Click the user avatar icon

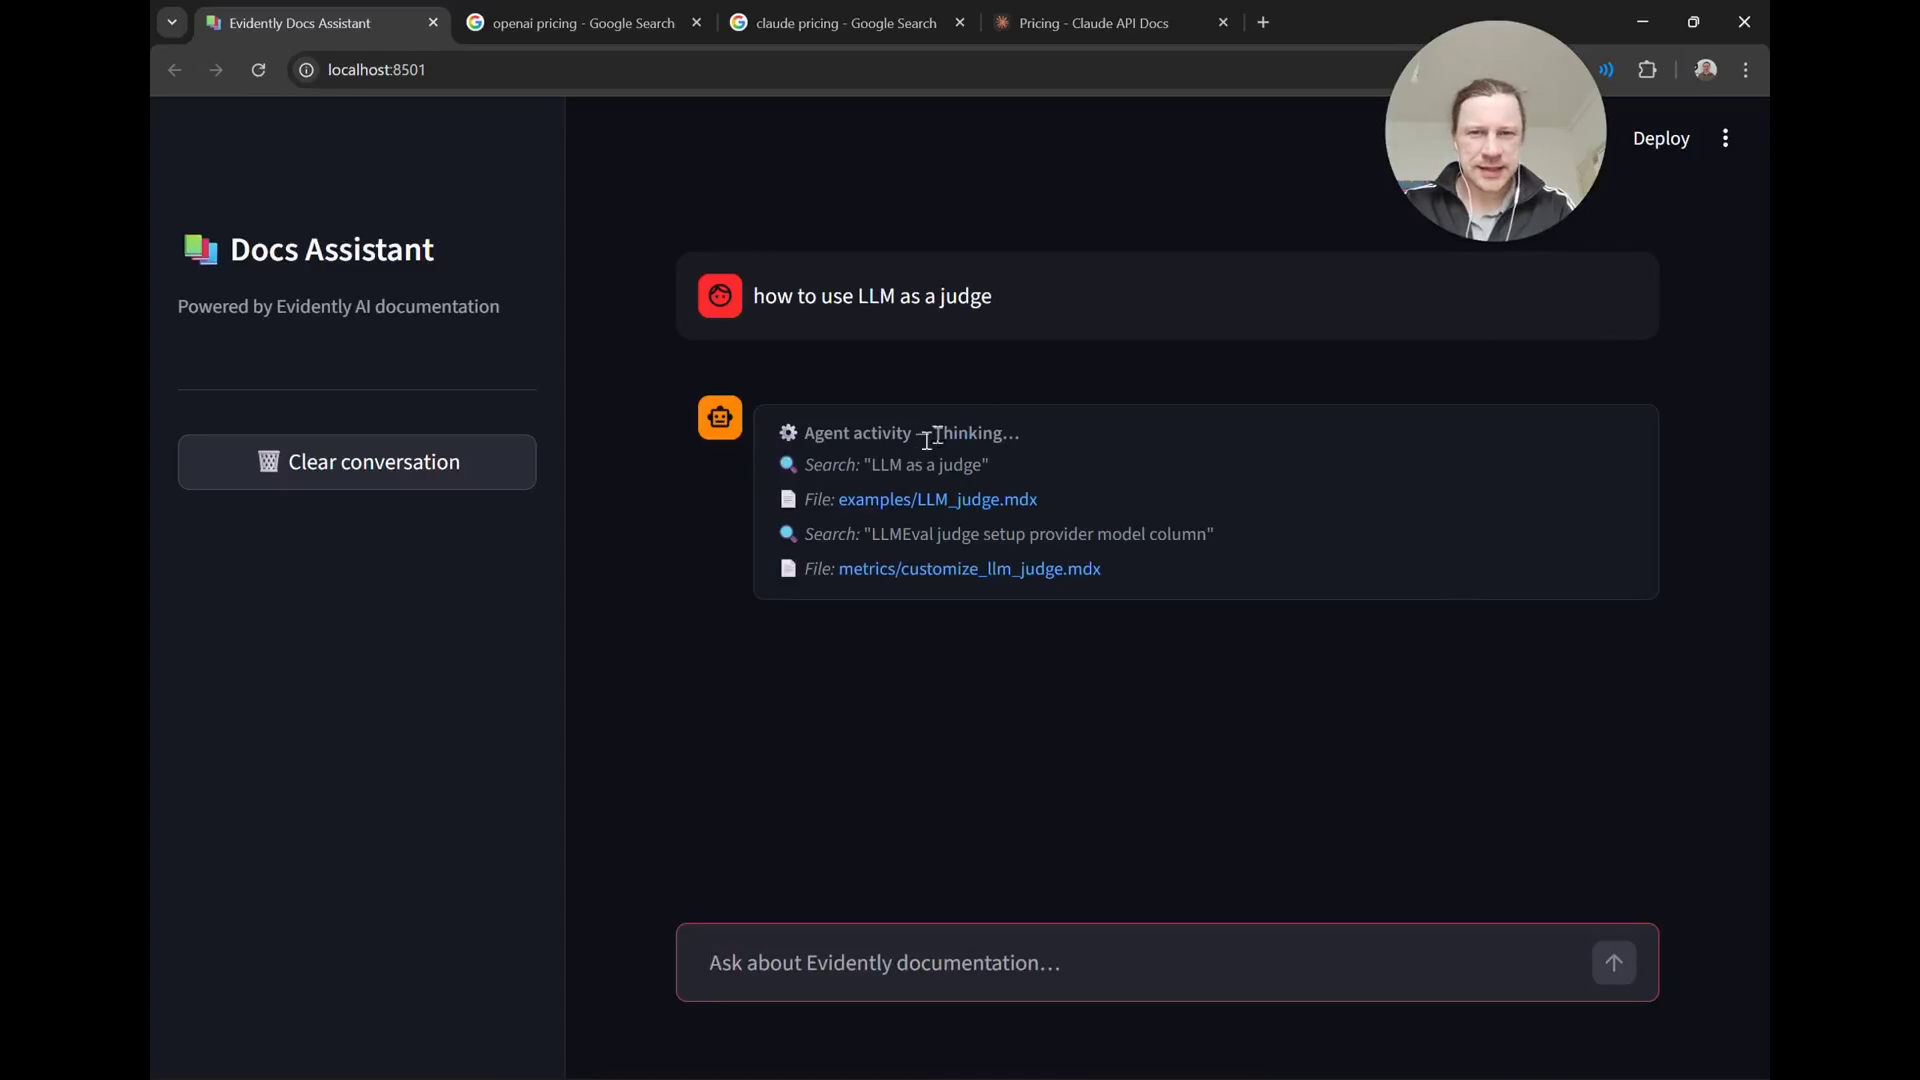(x=720, y=296)
